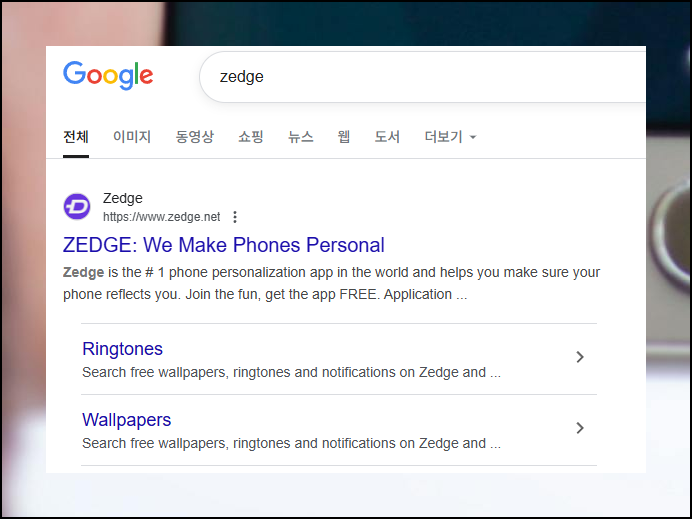Image resolution: width=692 pixels, height=519 pixels.
Task: Open the 쇼핑 tab
Action: (251, 136)
